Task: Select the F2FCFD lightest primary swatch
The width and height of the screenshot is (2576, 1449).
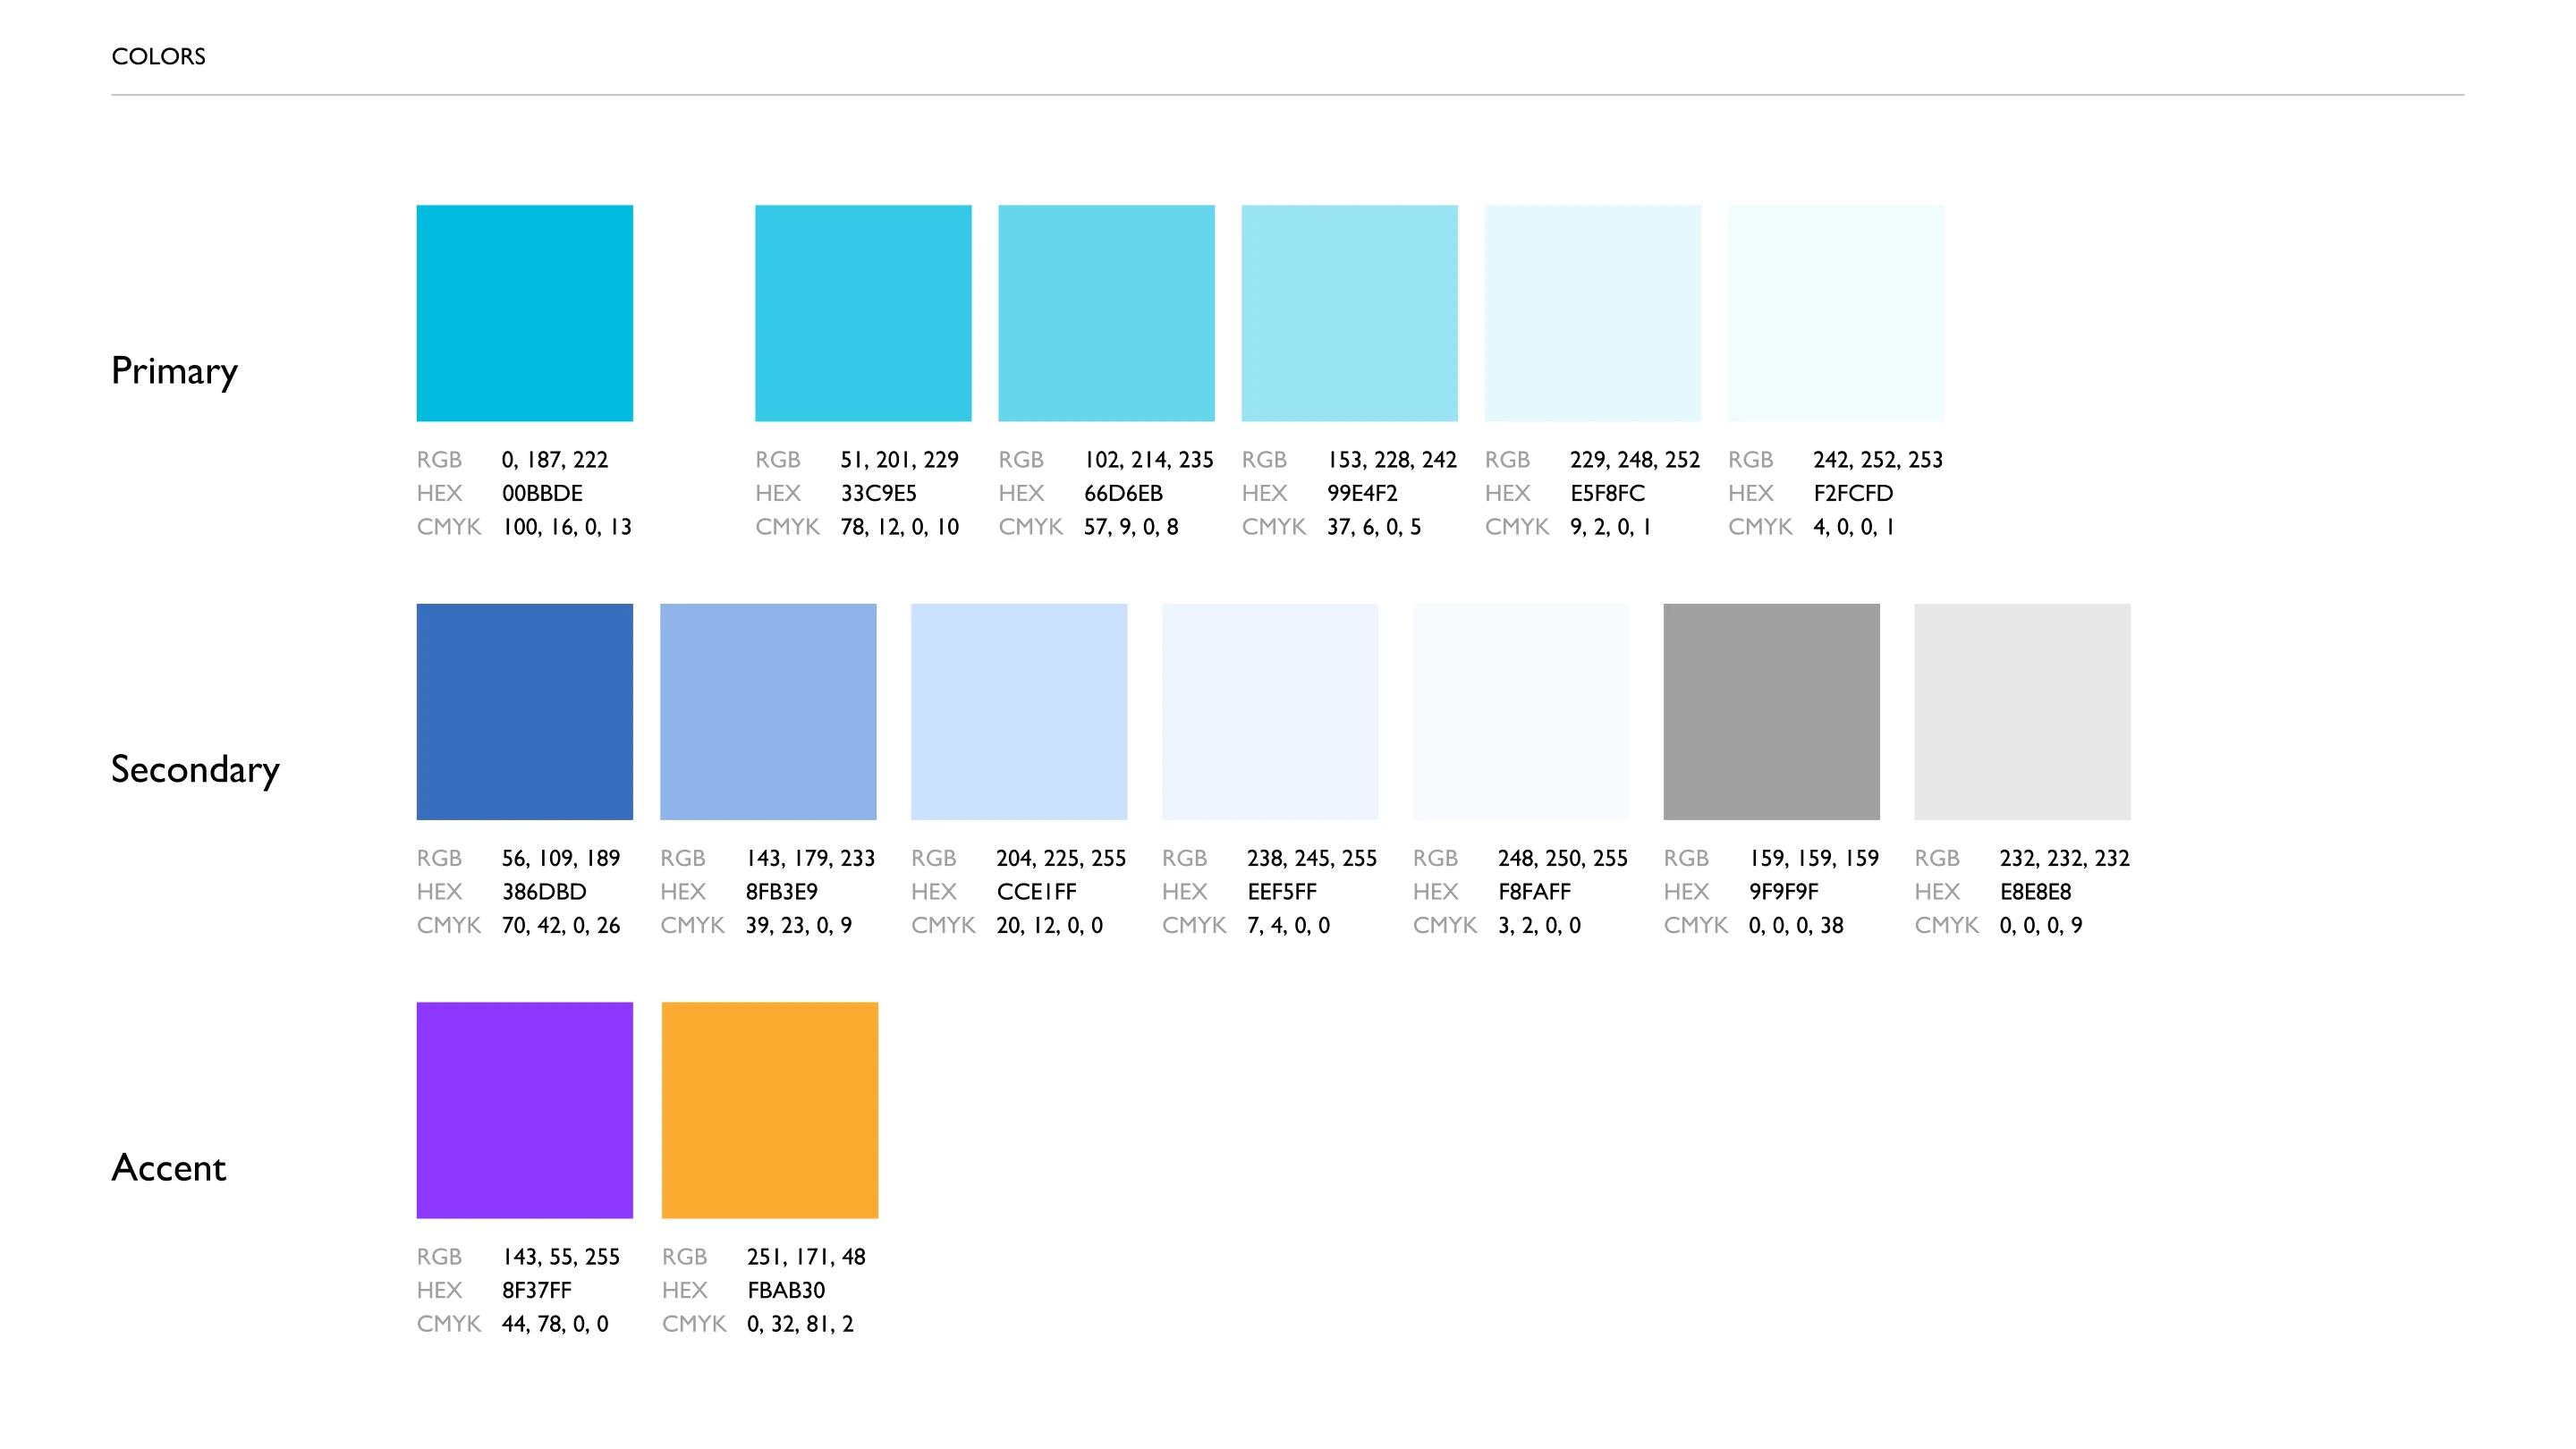Action: click(1836, 313)
